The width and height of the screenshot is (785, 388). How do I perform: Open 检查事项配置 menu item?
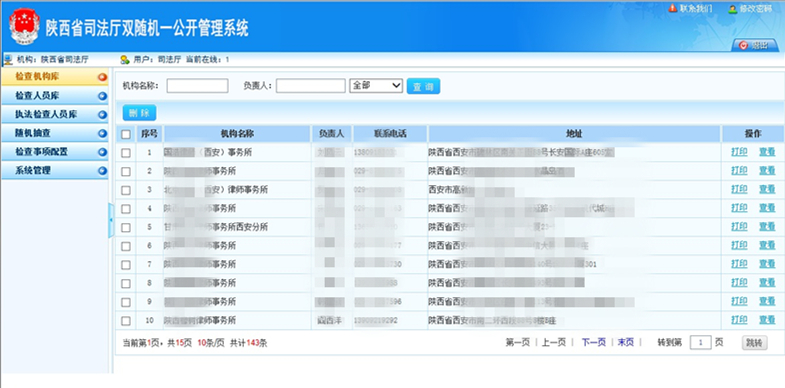click(x=55, y=152)
